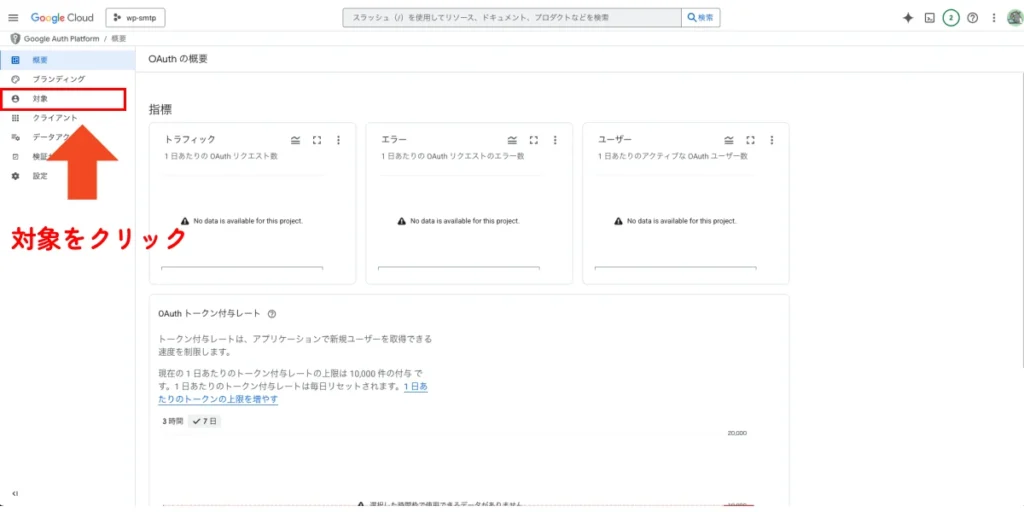This screenshot has height=512, width=1024.
Task: Open the top bar three-dot settings menu
Action: tap(993, 18)
